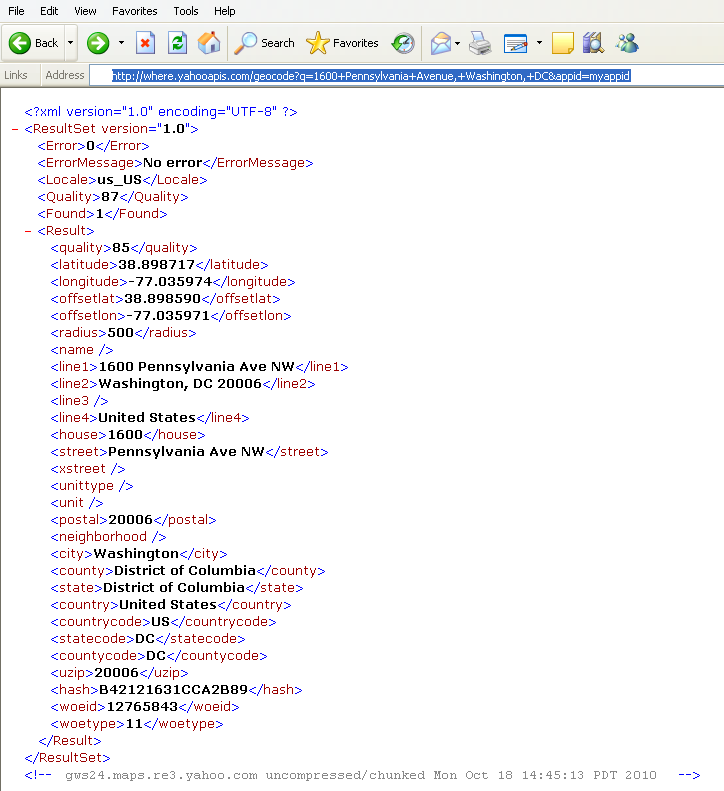Screen dimensions: 724x791
Task: Click the lowercase quality value 85
Action: [121, 248]
